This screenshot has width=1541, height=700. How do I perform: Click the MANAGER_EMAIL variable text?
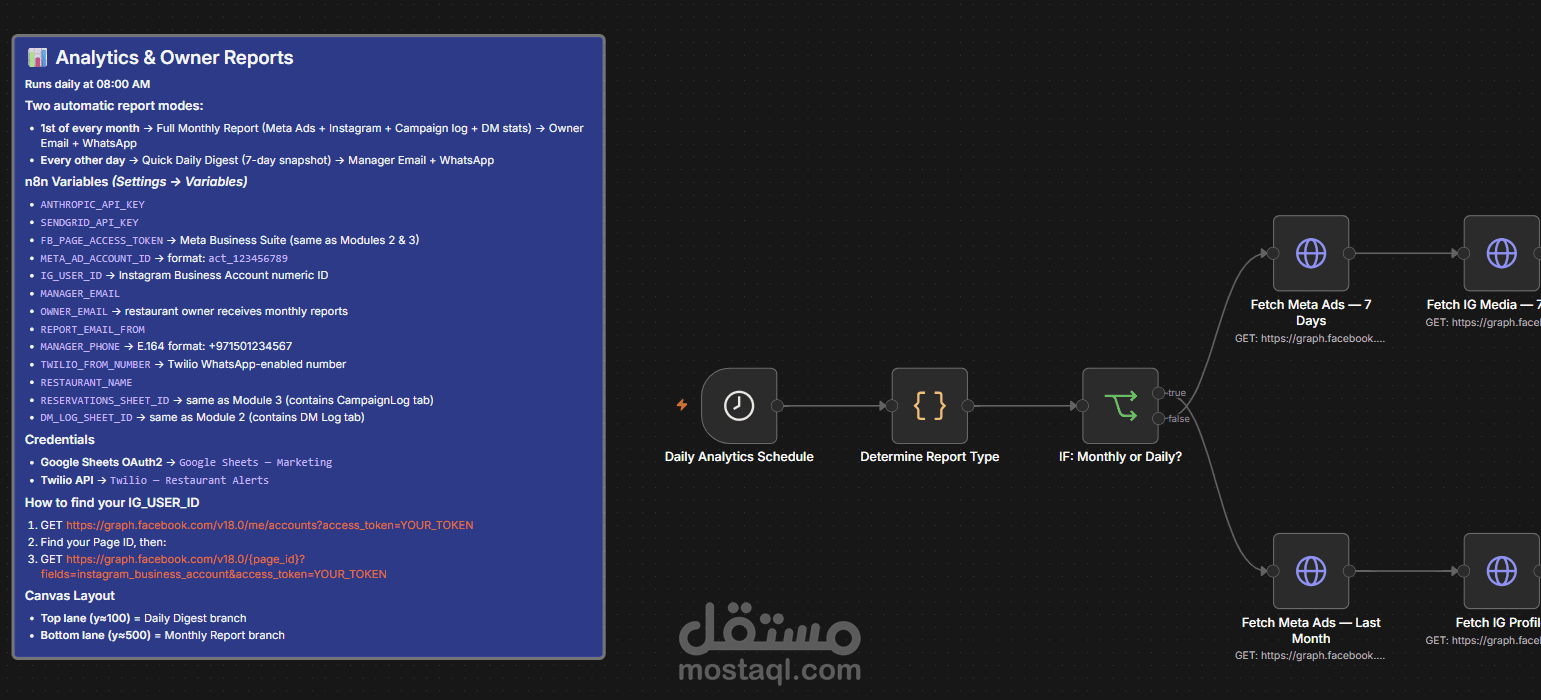(80, 294)
